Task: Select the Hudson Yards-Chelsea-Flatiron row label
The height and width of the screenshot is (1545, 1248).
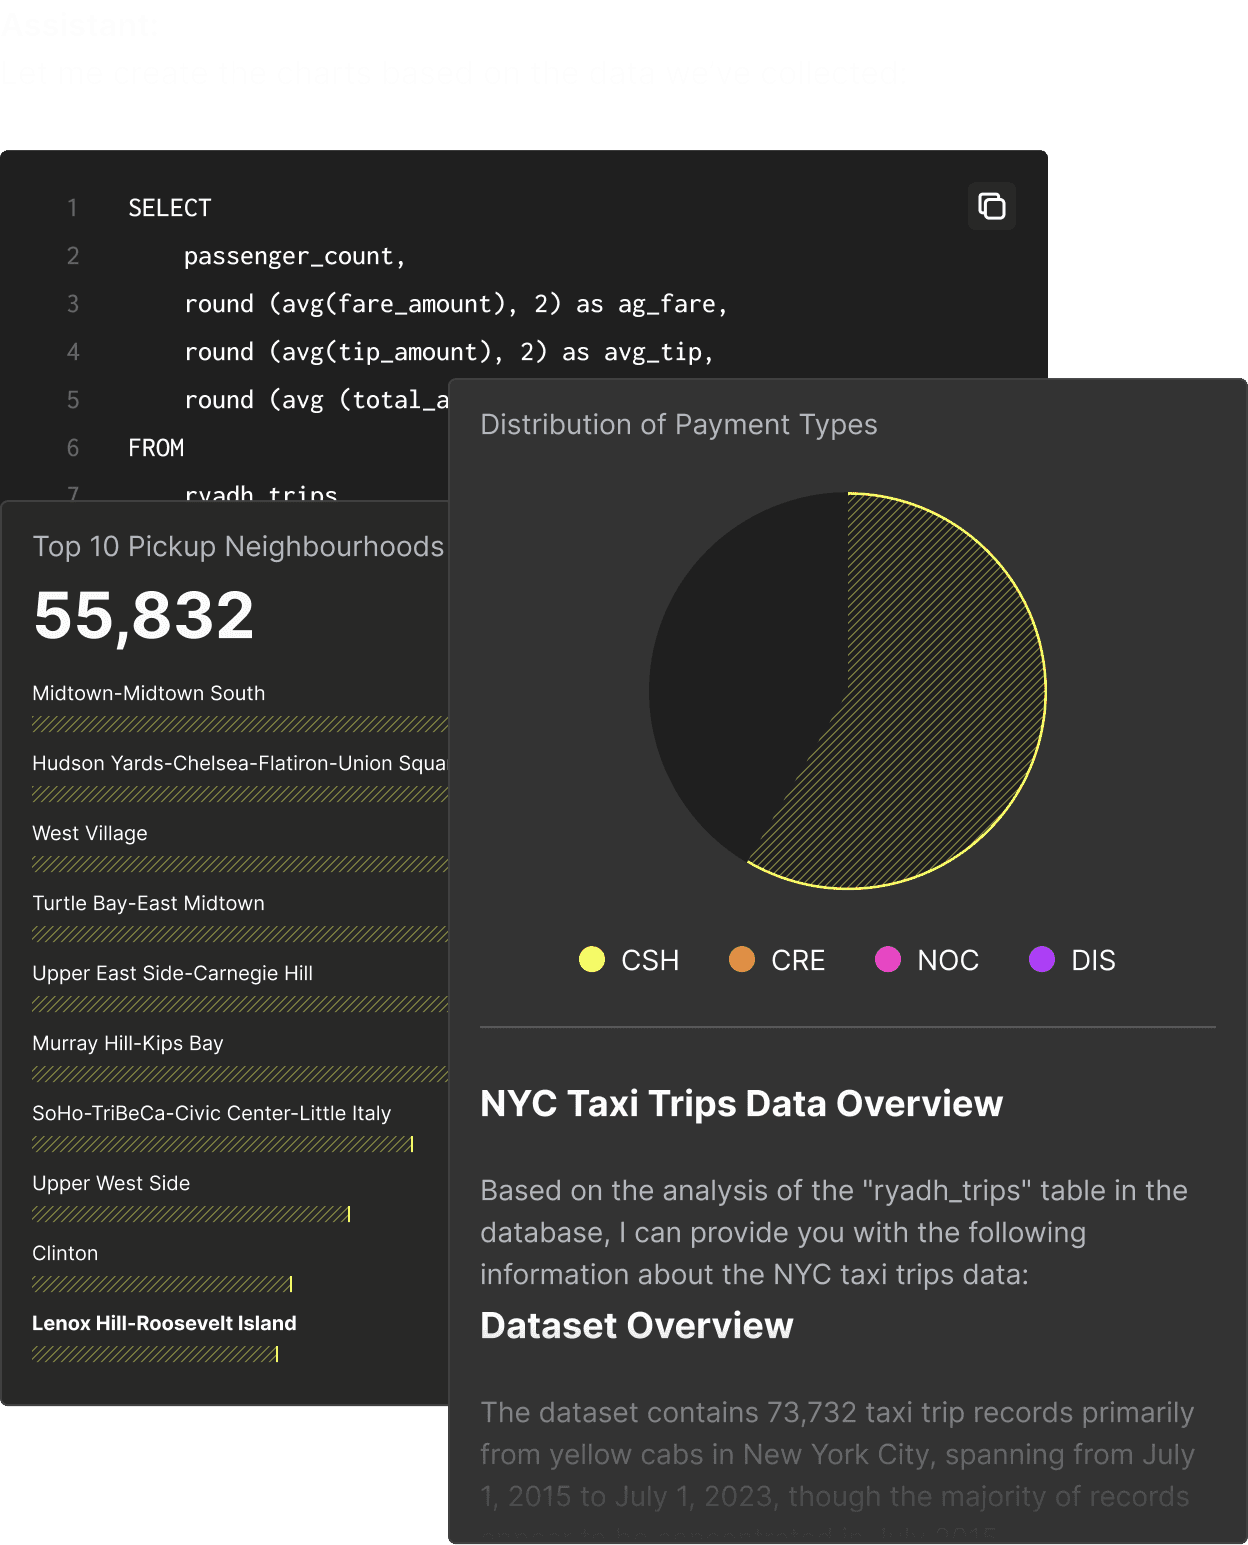Action: click(240, 763)
